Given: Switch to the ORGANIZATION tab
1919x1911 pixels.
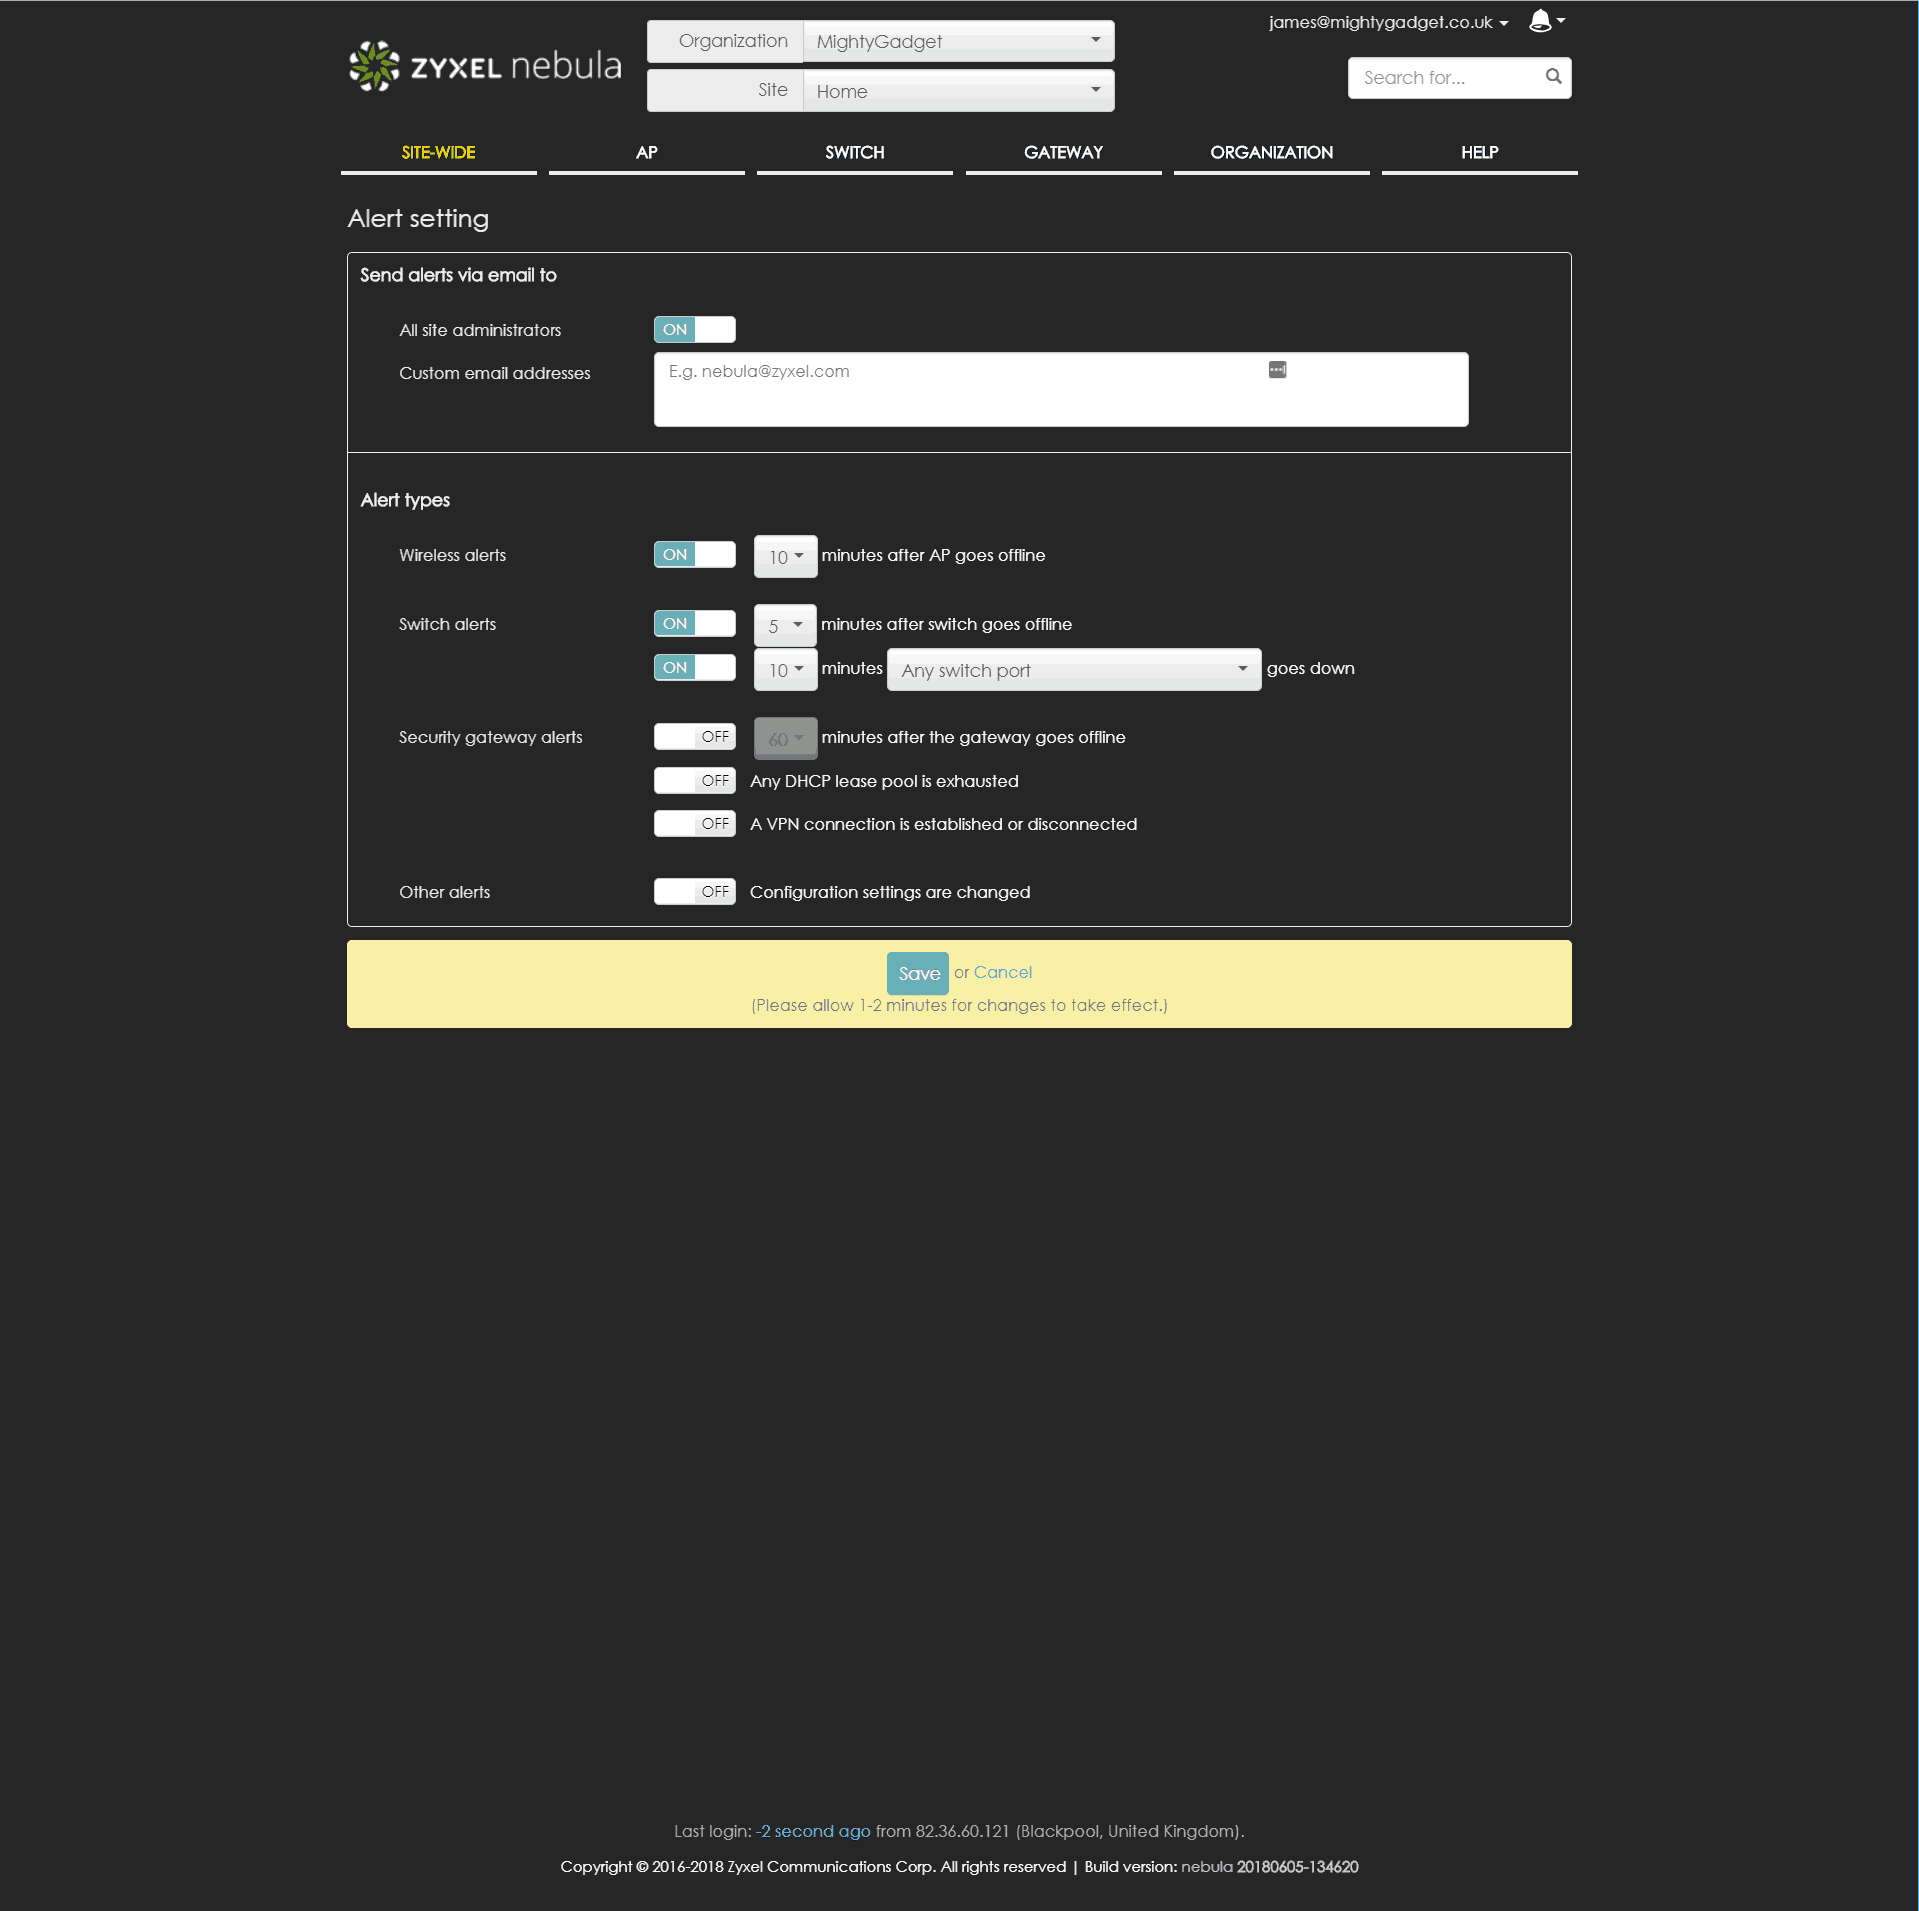Looking at the screenshot, I should coord(1271,153).
